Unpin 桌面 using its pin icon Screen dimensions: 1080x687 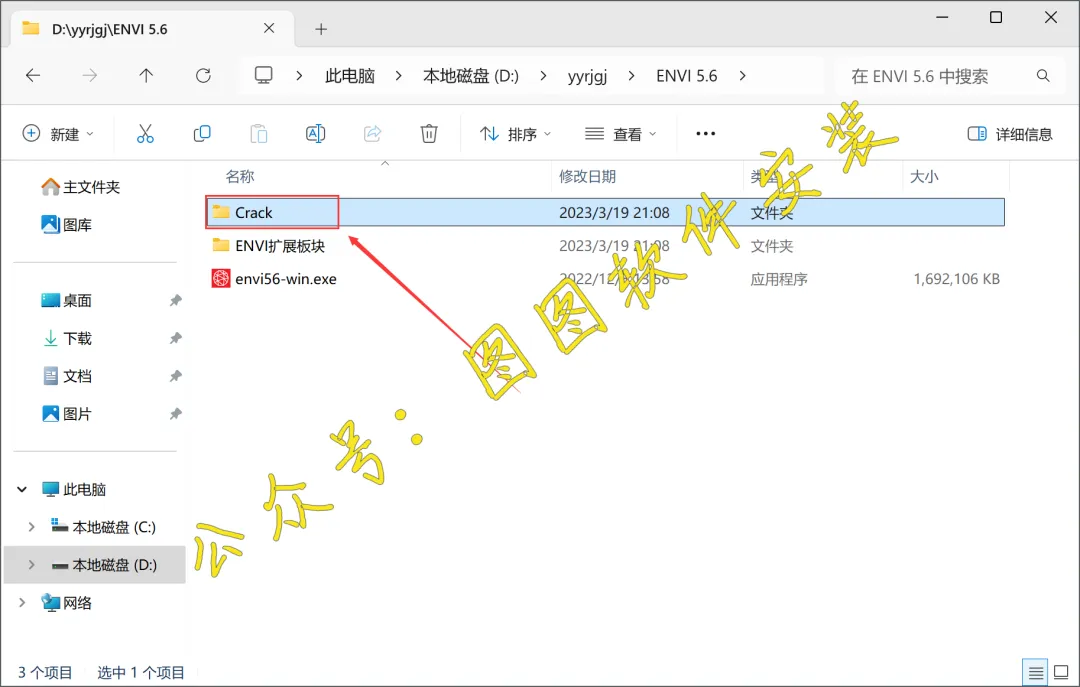[x=176, y=300]
